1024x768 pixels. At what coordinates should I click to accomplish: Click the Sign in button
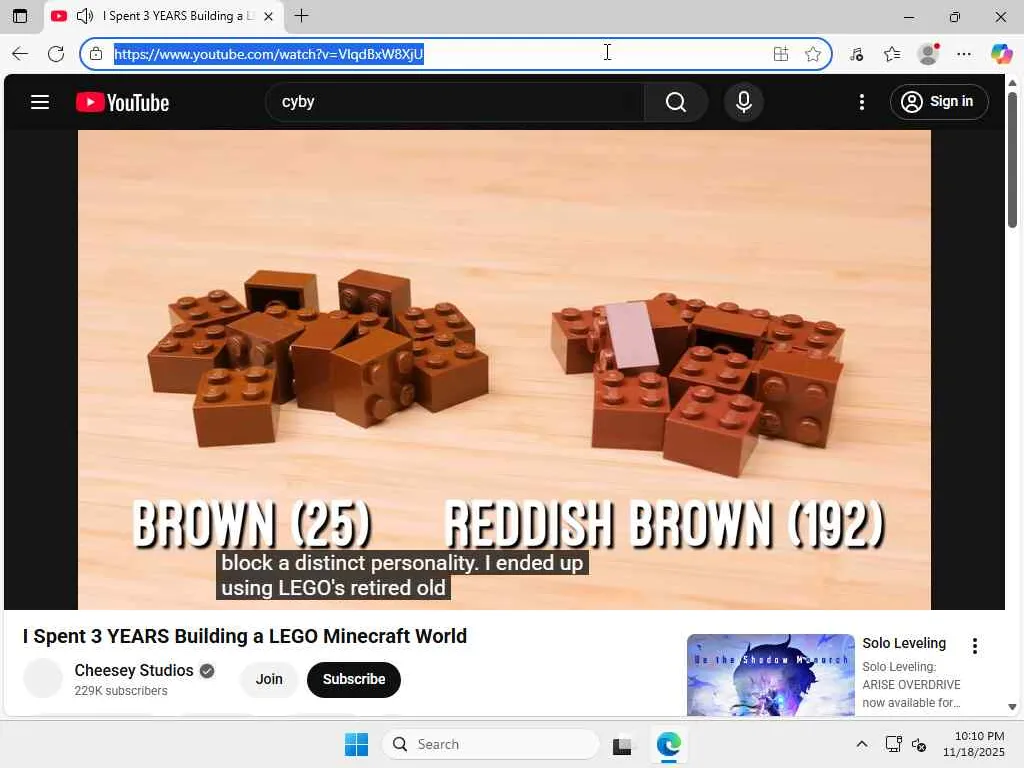[x=938, y=102]
